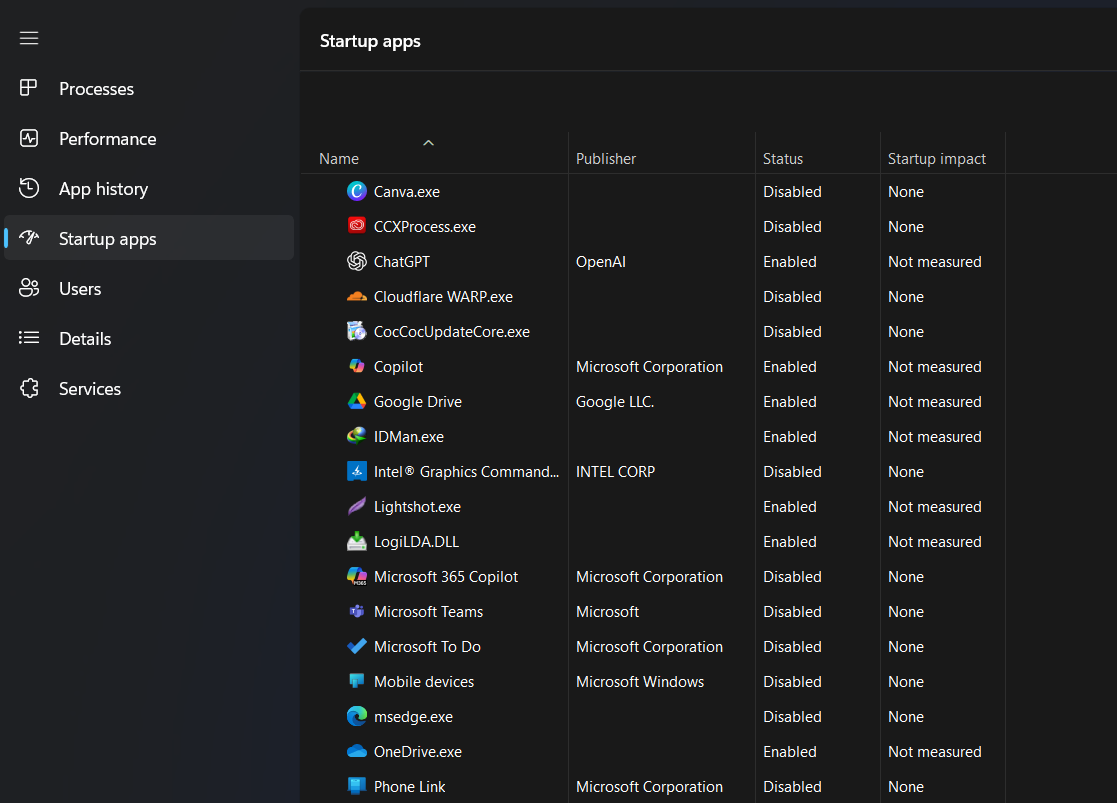Click Enabled status in OneDrive.exe row
This screenshot has width=1117, height=803.
[789, 752]
